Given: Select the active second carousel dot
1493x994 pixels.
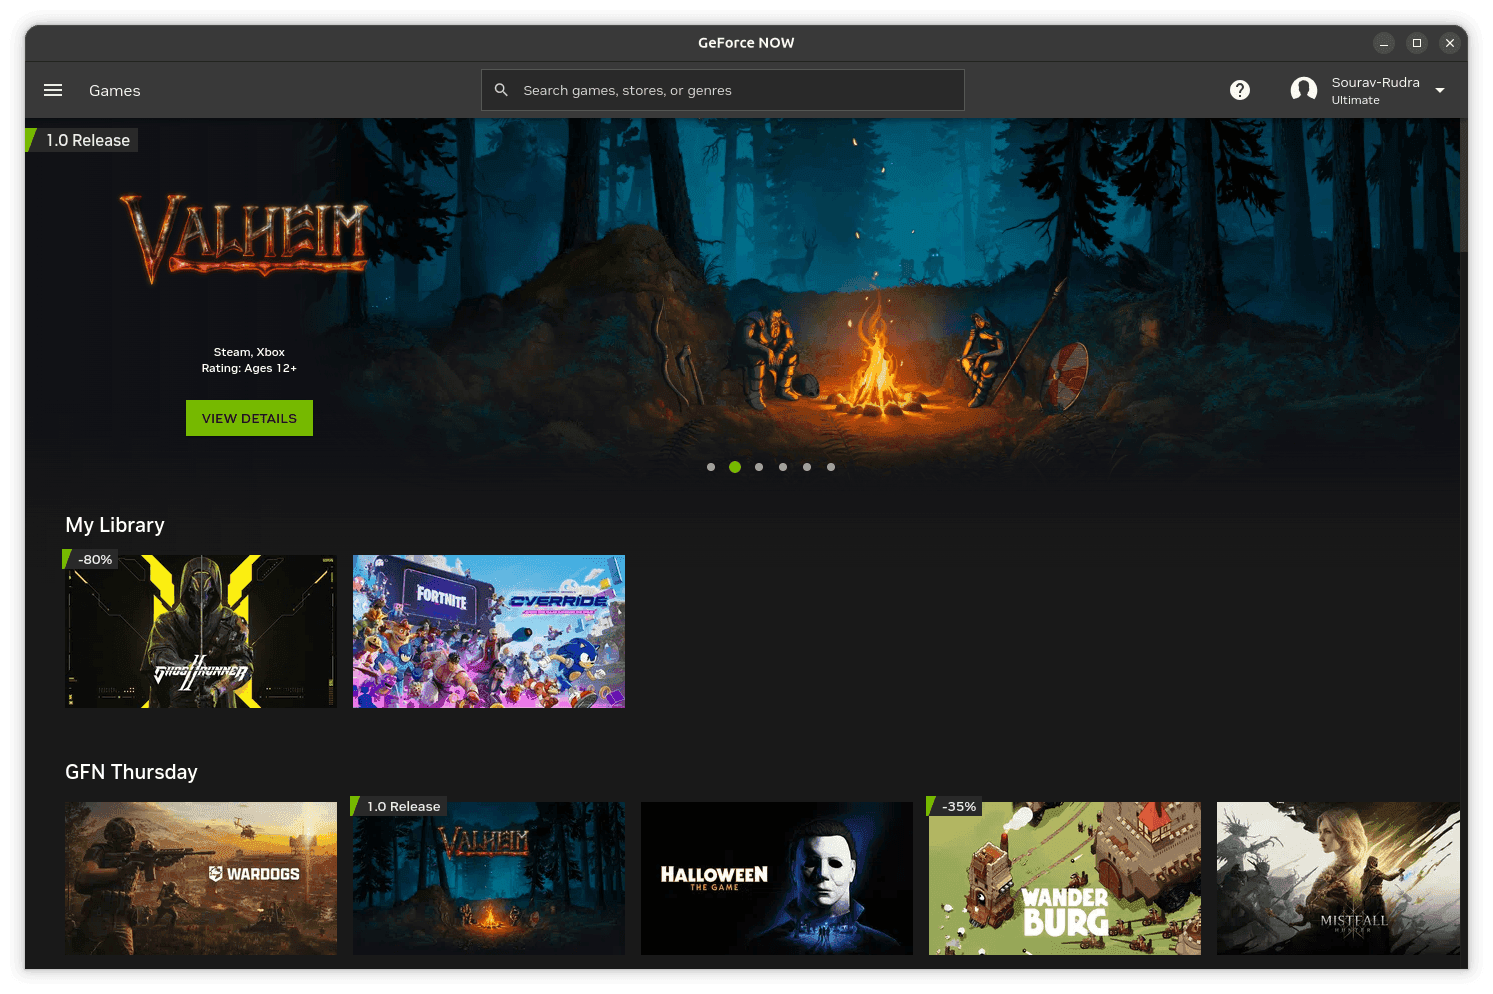Looking at the screenshot, I should 735,467.
